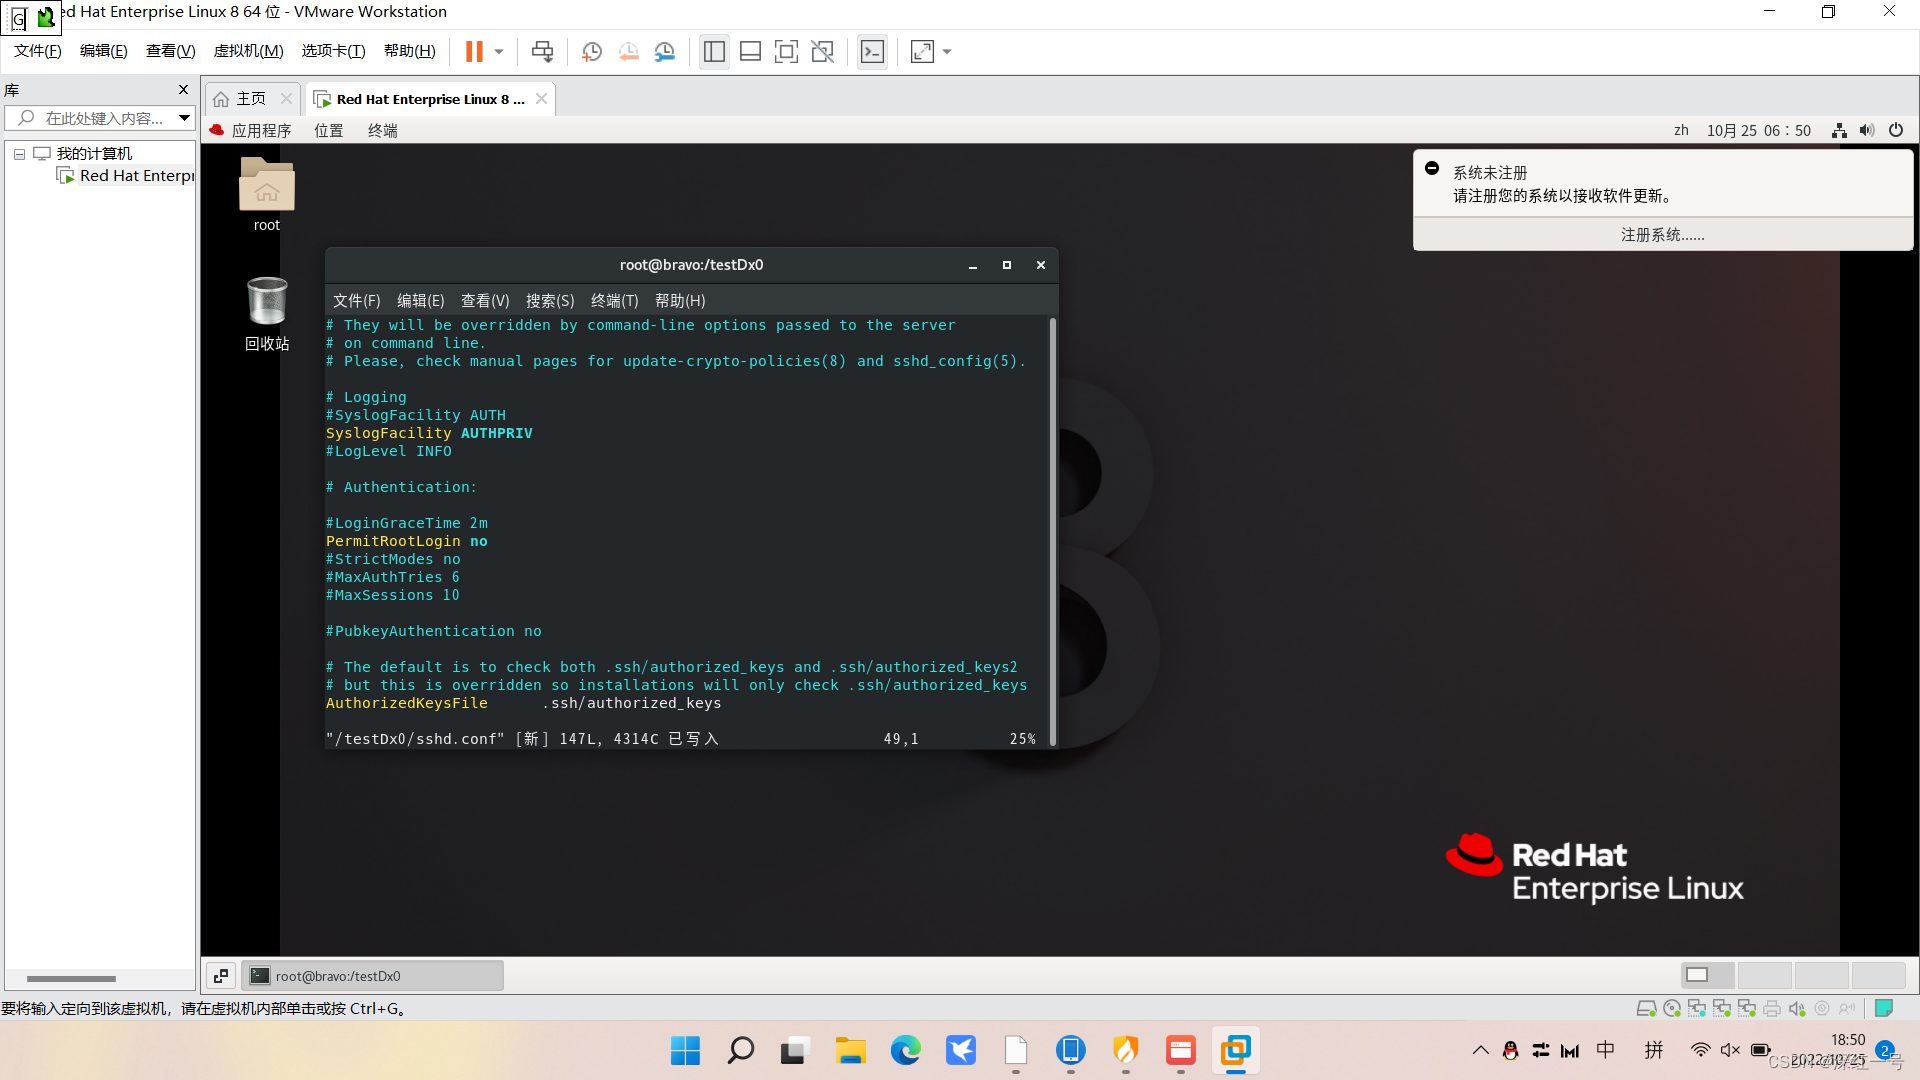Switch to the 主页 tab
This screenshot has height=1080, width=1920.
[250, 99]
